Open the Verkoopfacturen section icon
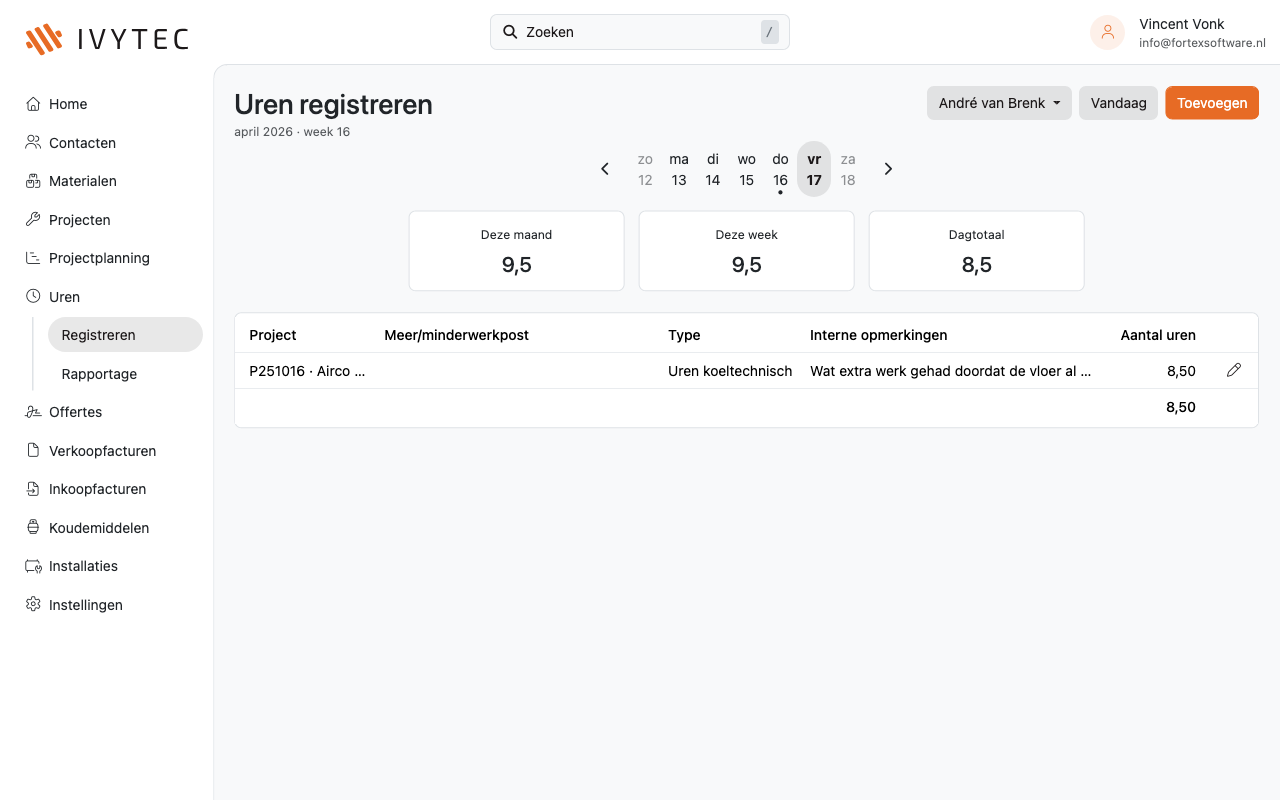 click(x=33, y=451)
